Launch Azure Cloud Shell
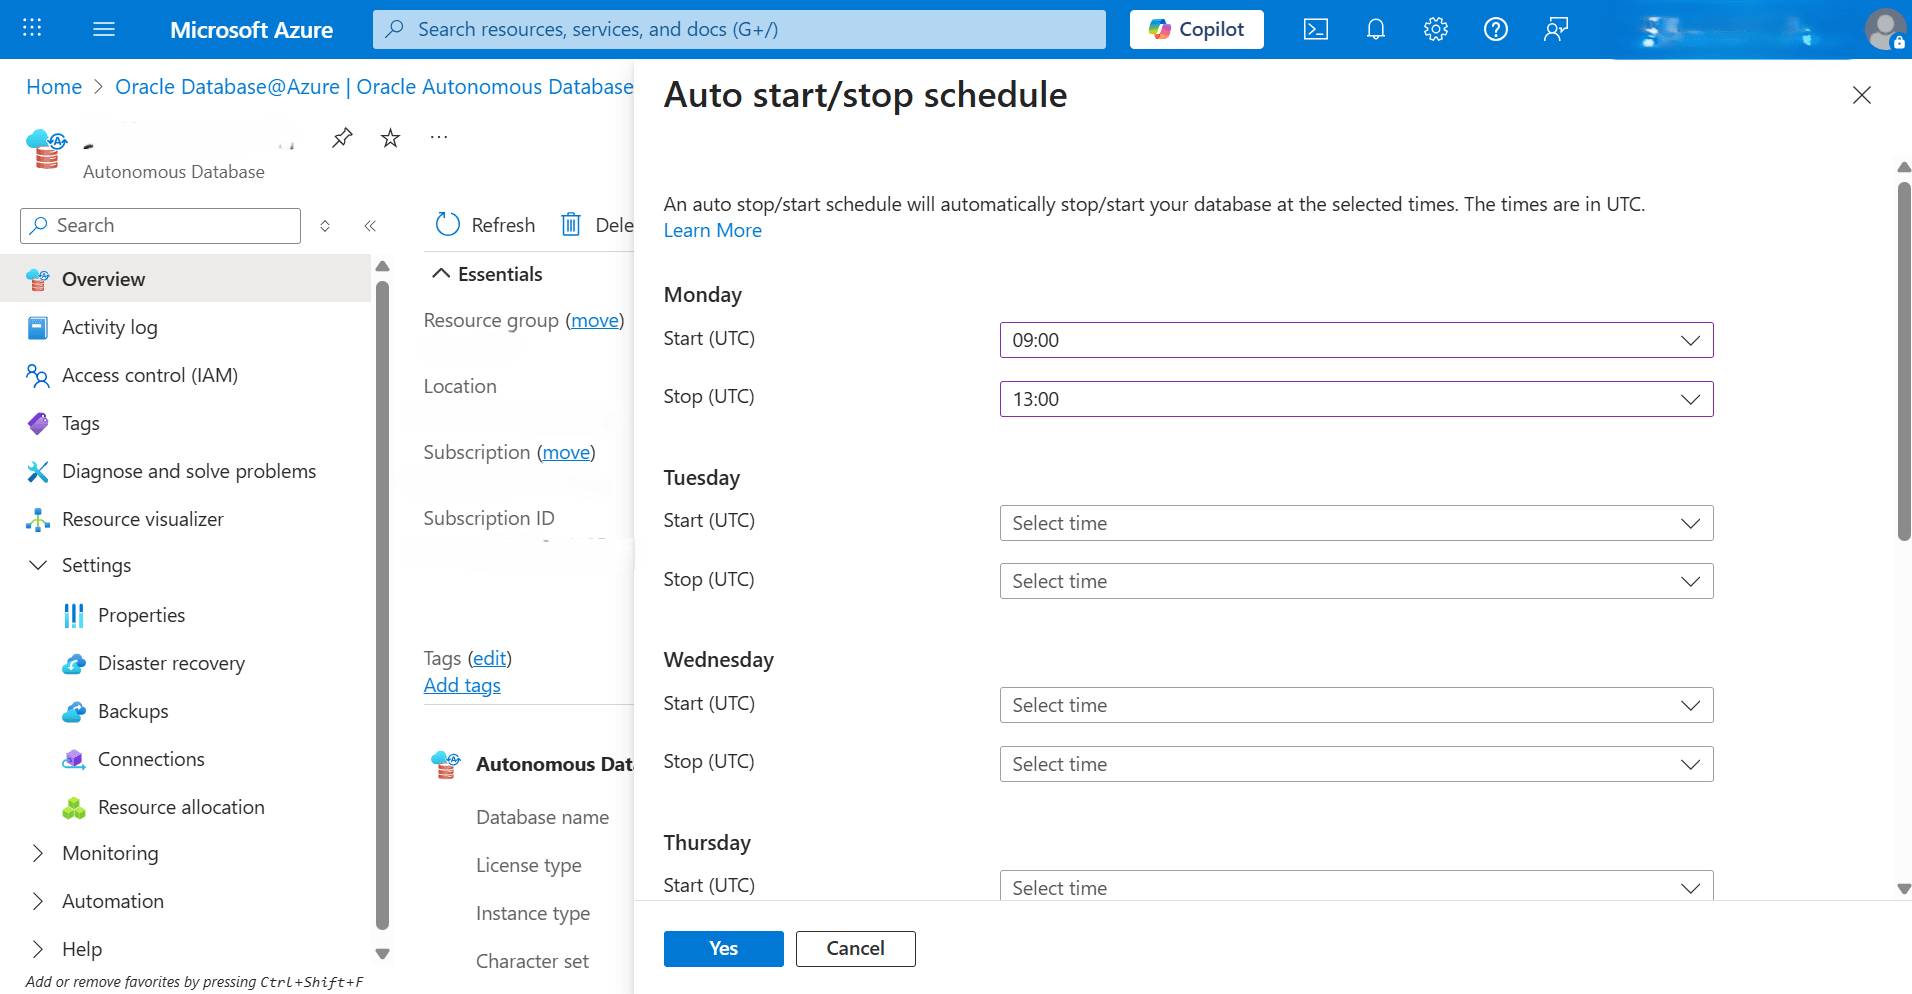The image size is (1912, 994). click(1315, 29)
